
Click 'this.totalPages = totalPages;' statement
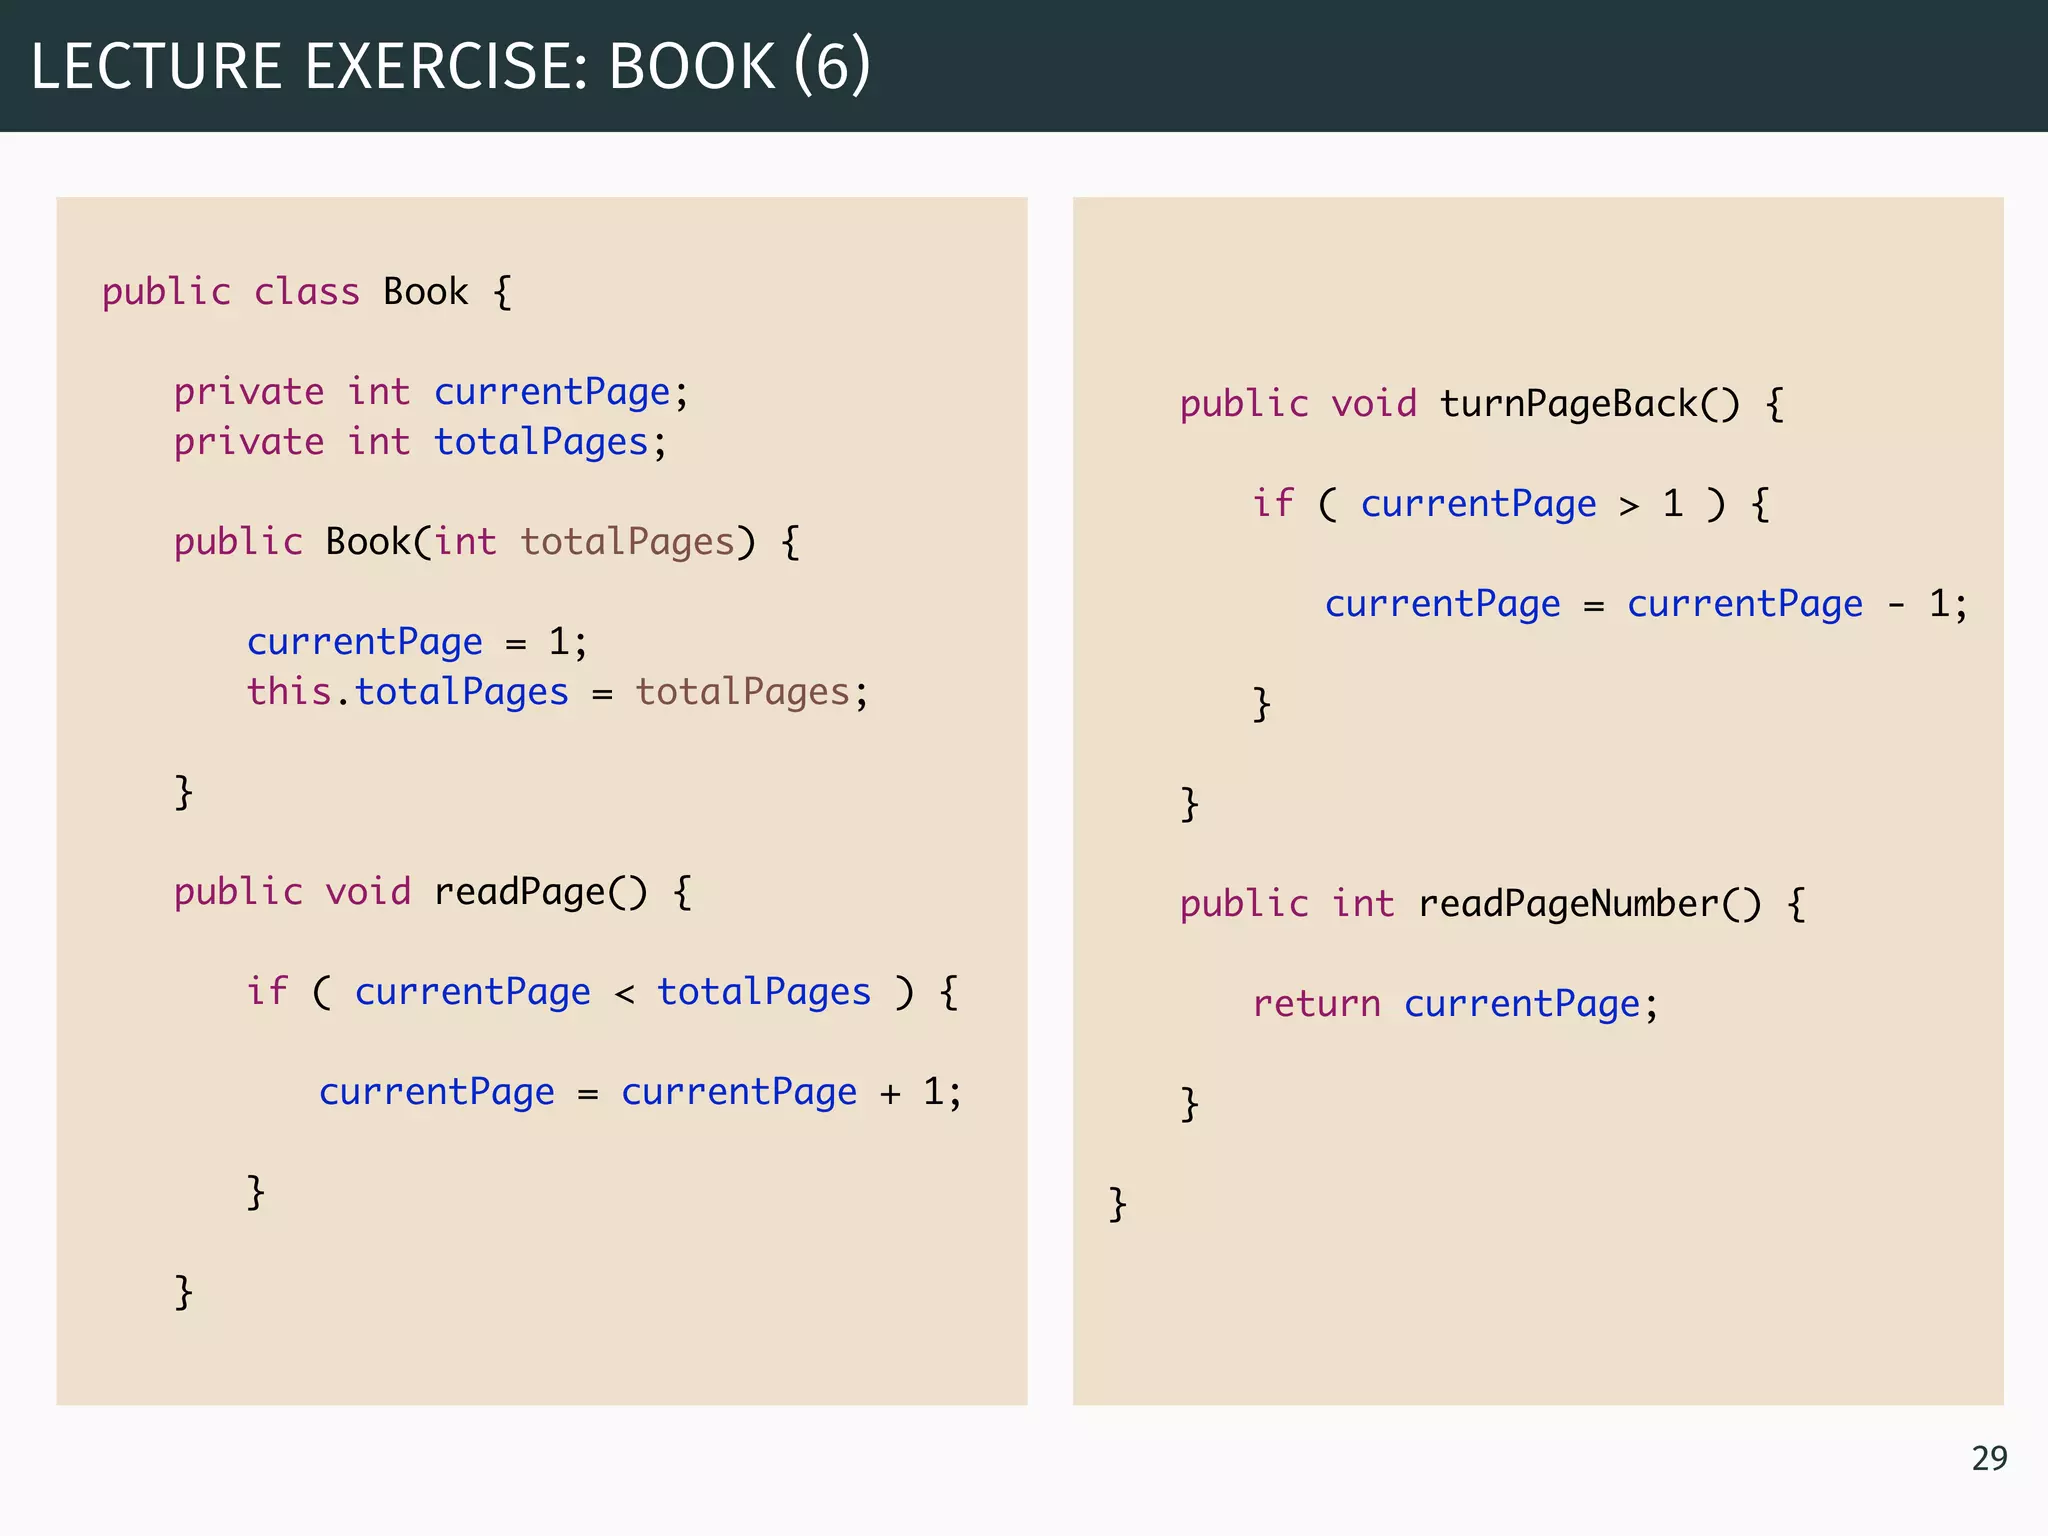tap(558, 692)
